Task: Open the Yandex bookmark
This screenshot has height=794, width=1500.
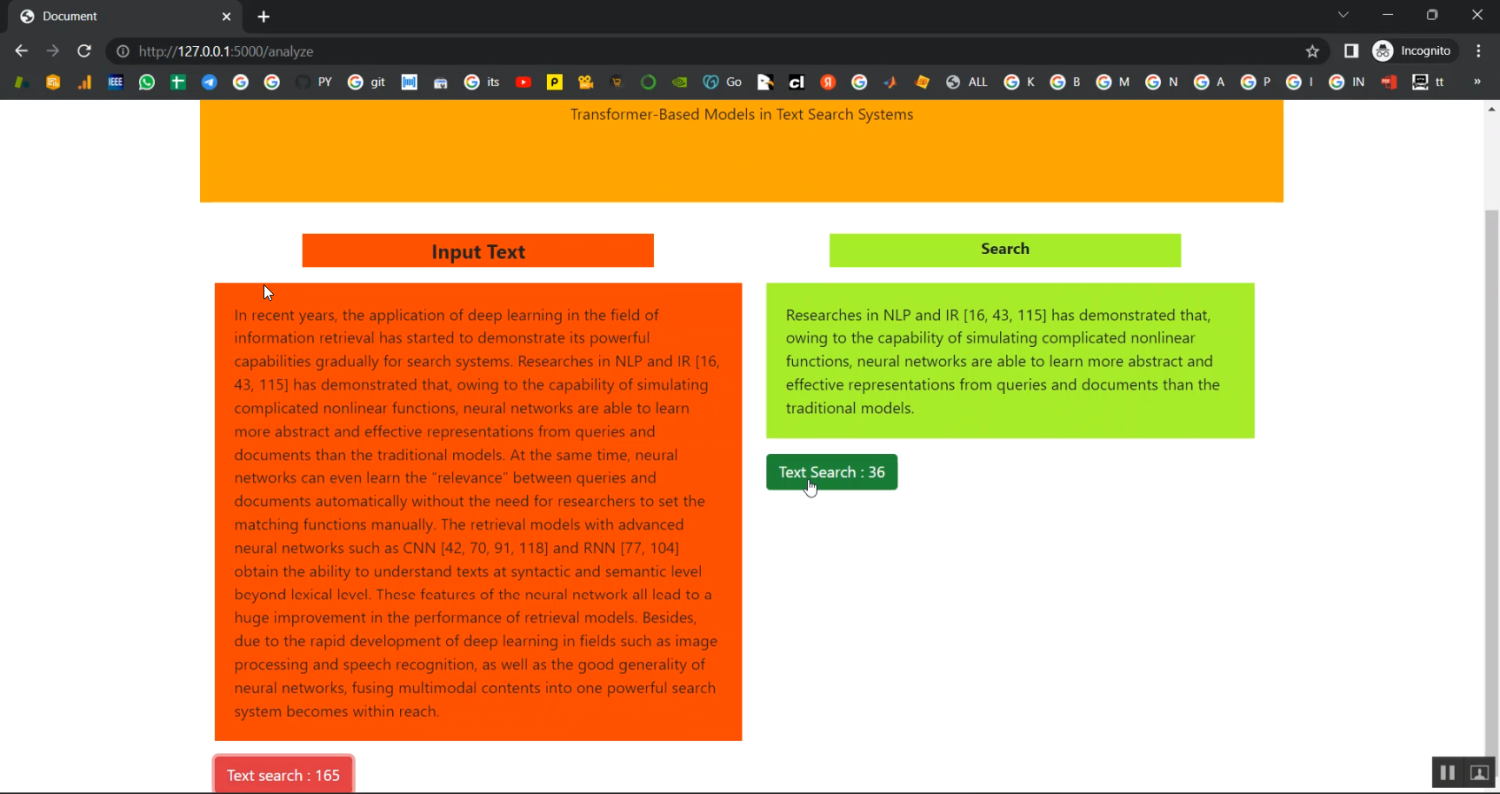Action: coord(828,82)
